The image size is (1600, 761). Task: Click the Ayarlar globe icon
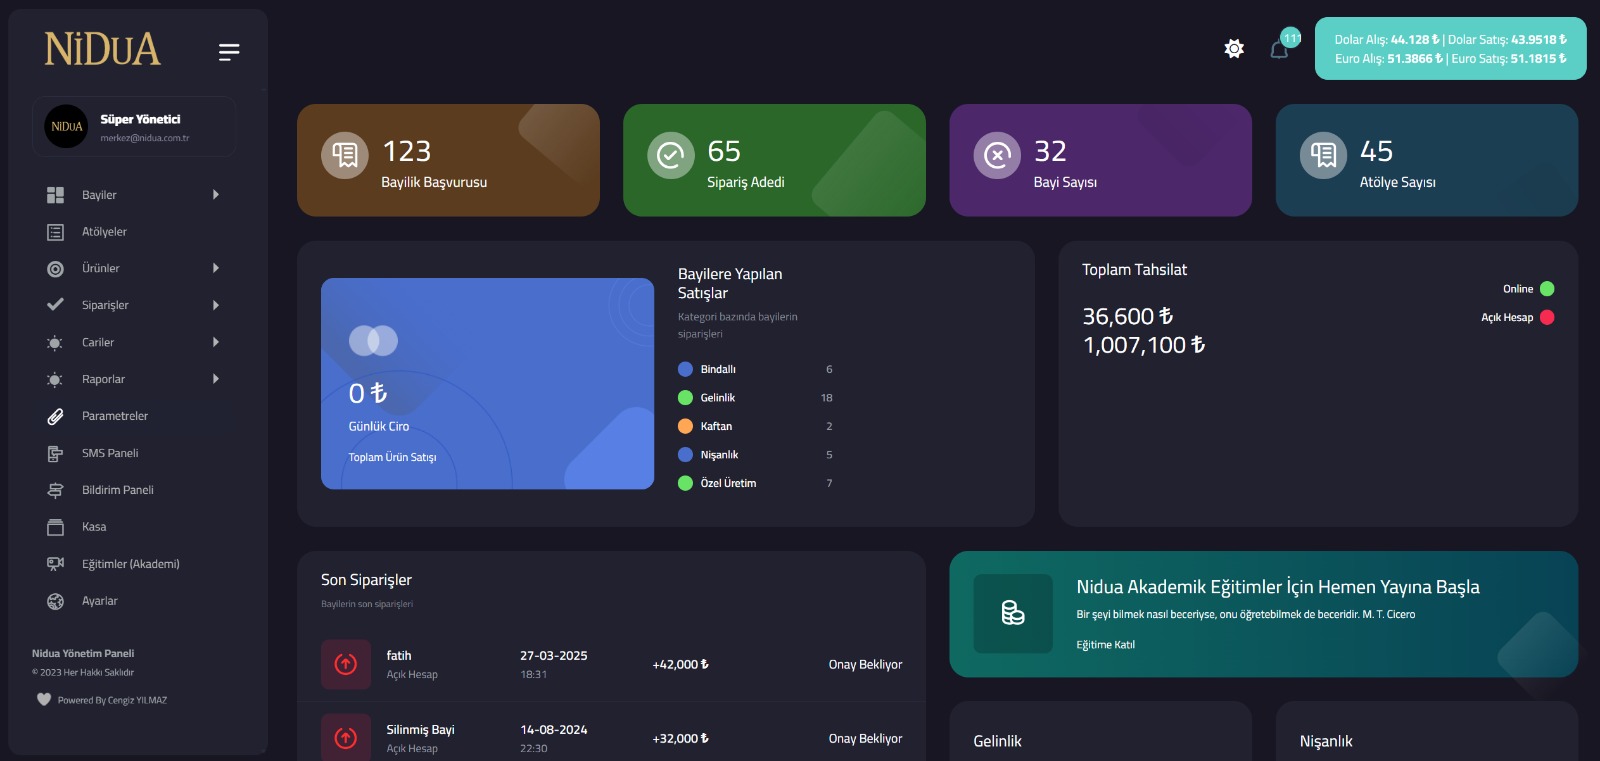coord(55,601)
